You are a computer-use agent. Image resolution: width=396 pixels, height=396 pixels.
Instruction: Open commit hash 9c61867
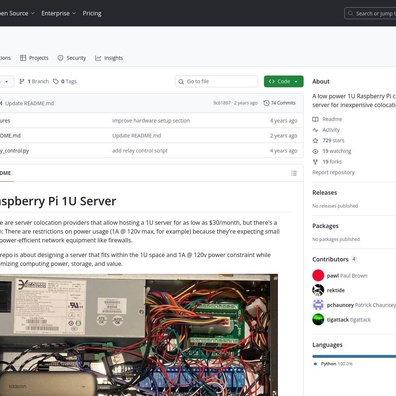(x=222, y=103)
